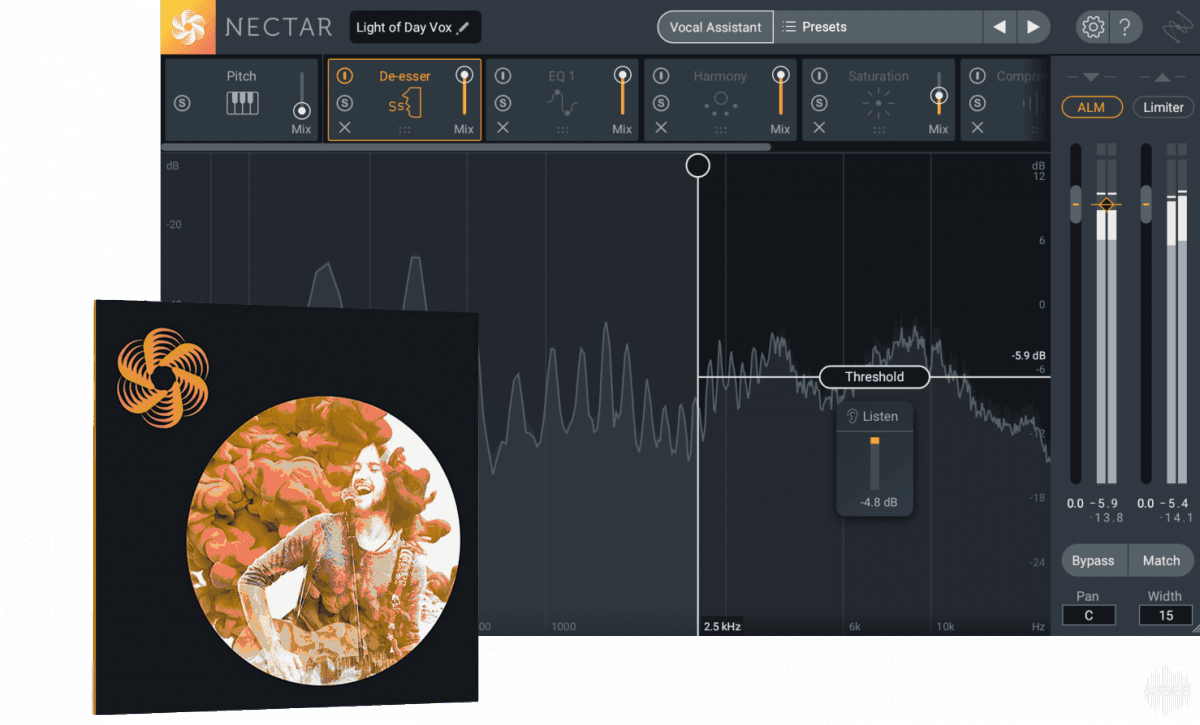Viewport: 1200px width, 725px height.
Task: Solo the Saturation module
Action: pos(819,103)
